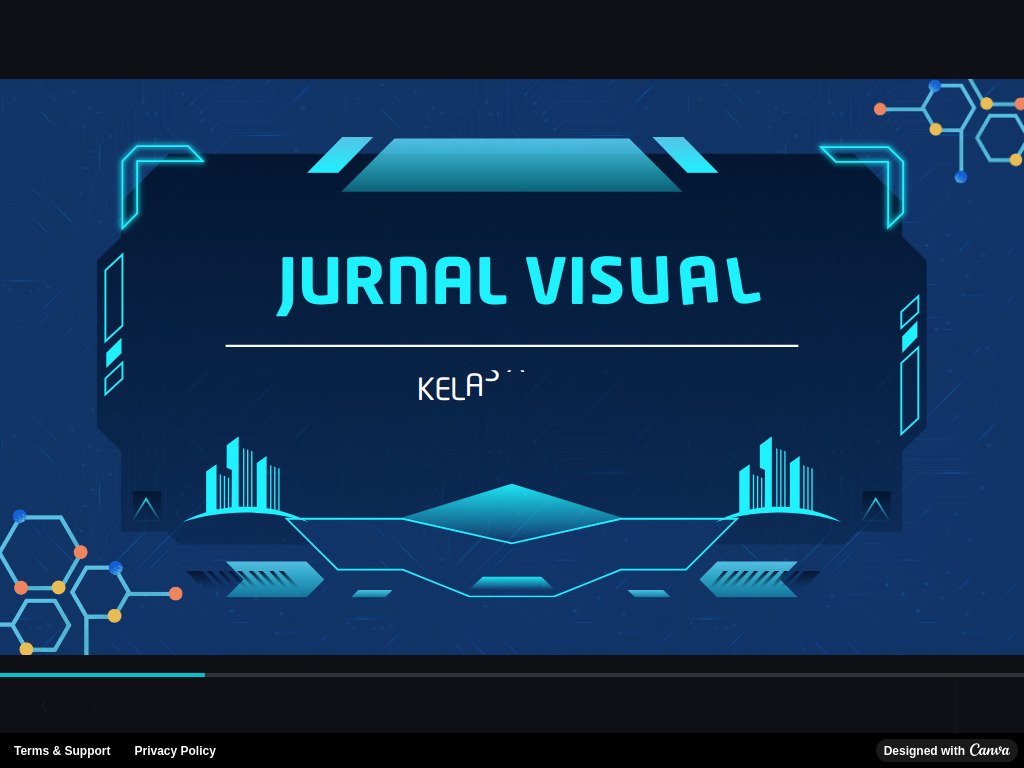Click the slide to advance the presentation

coord(512,370)
